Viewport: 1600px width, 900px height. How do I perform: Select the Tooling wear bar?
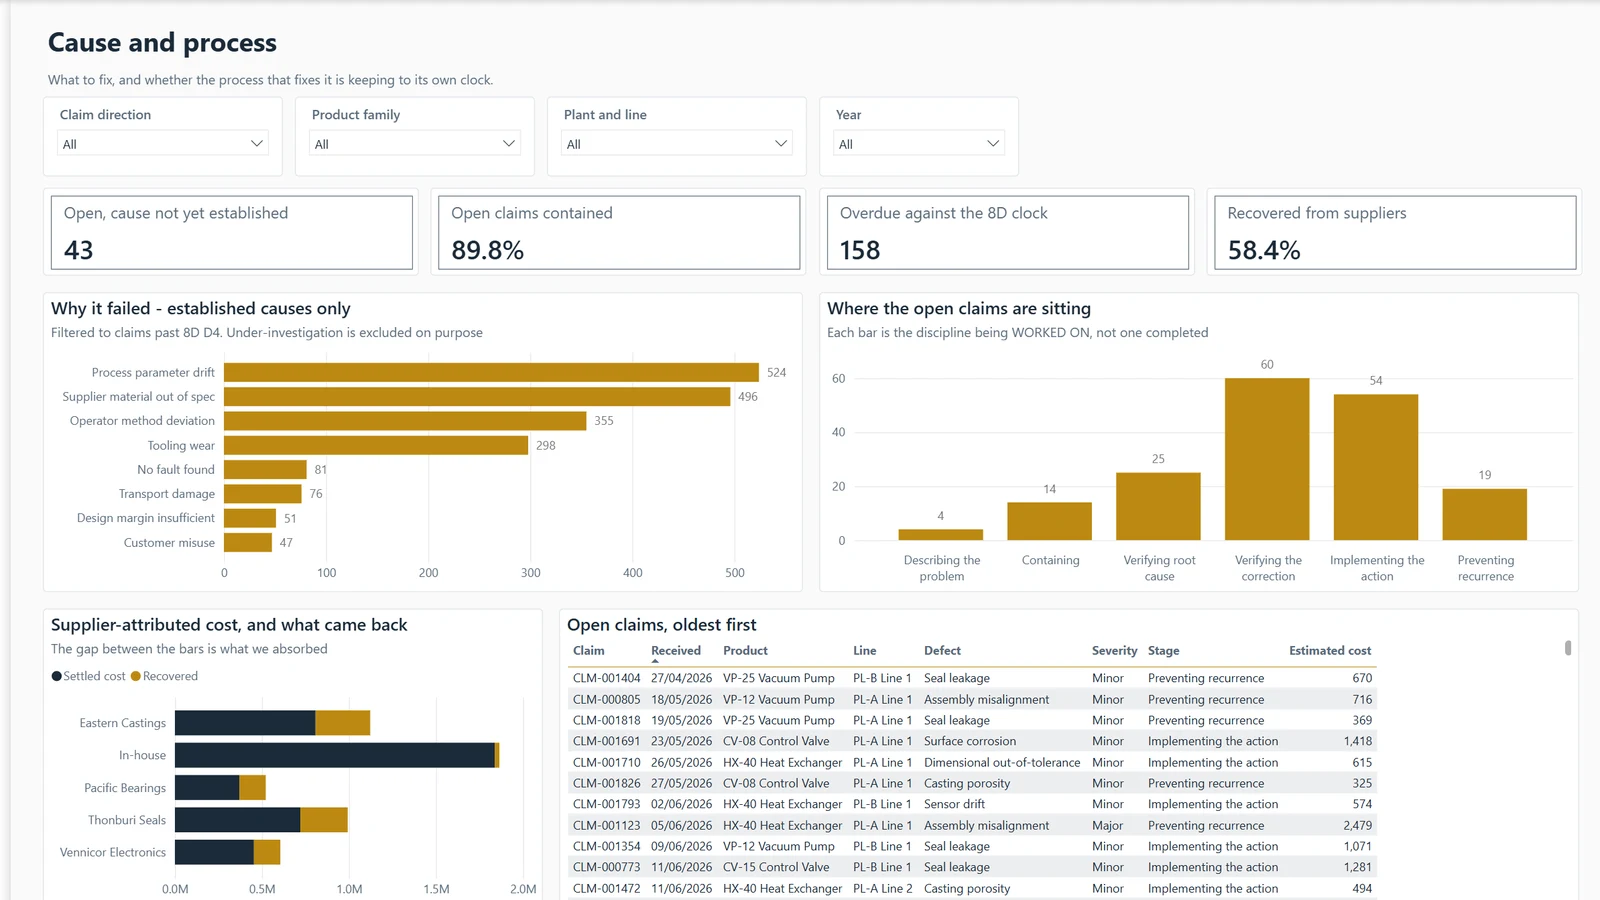[x=376, y=445]
